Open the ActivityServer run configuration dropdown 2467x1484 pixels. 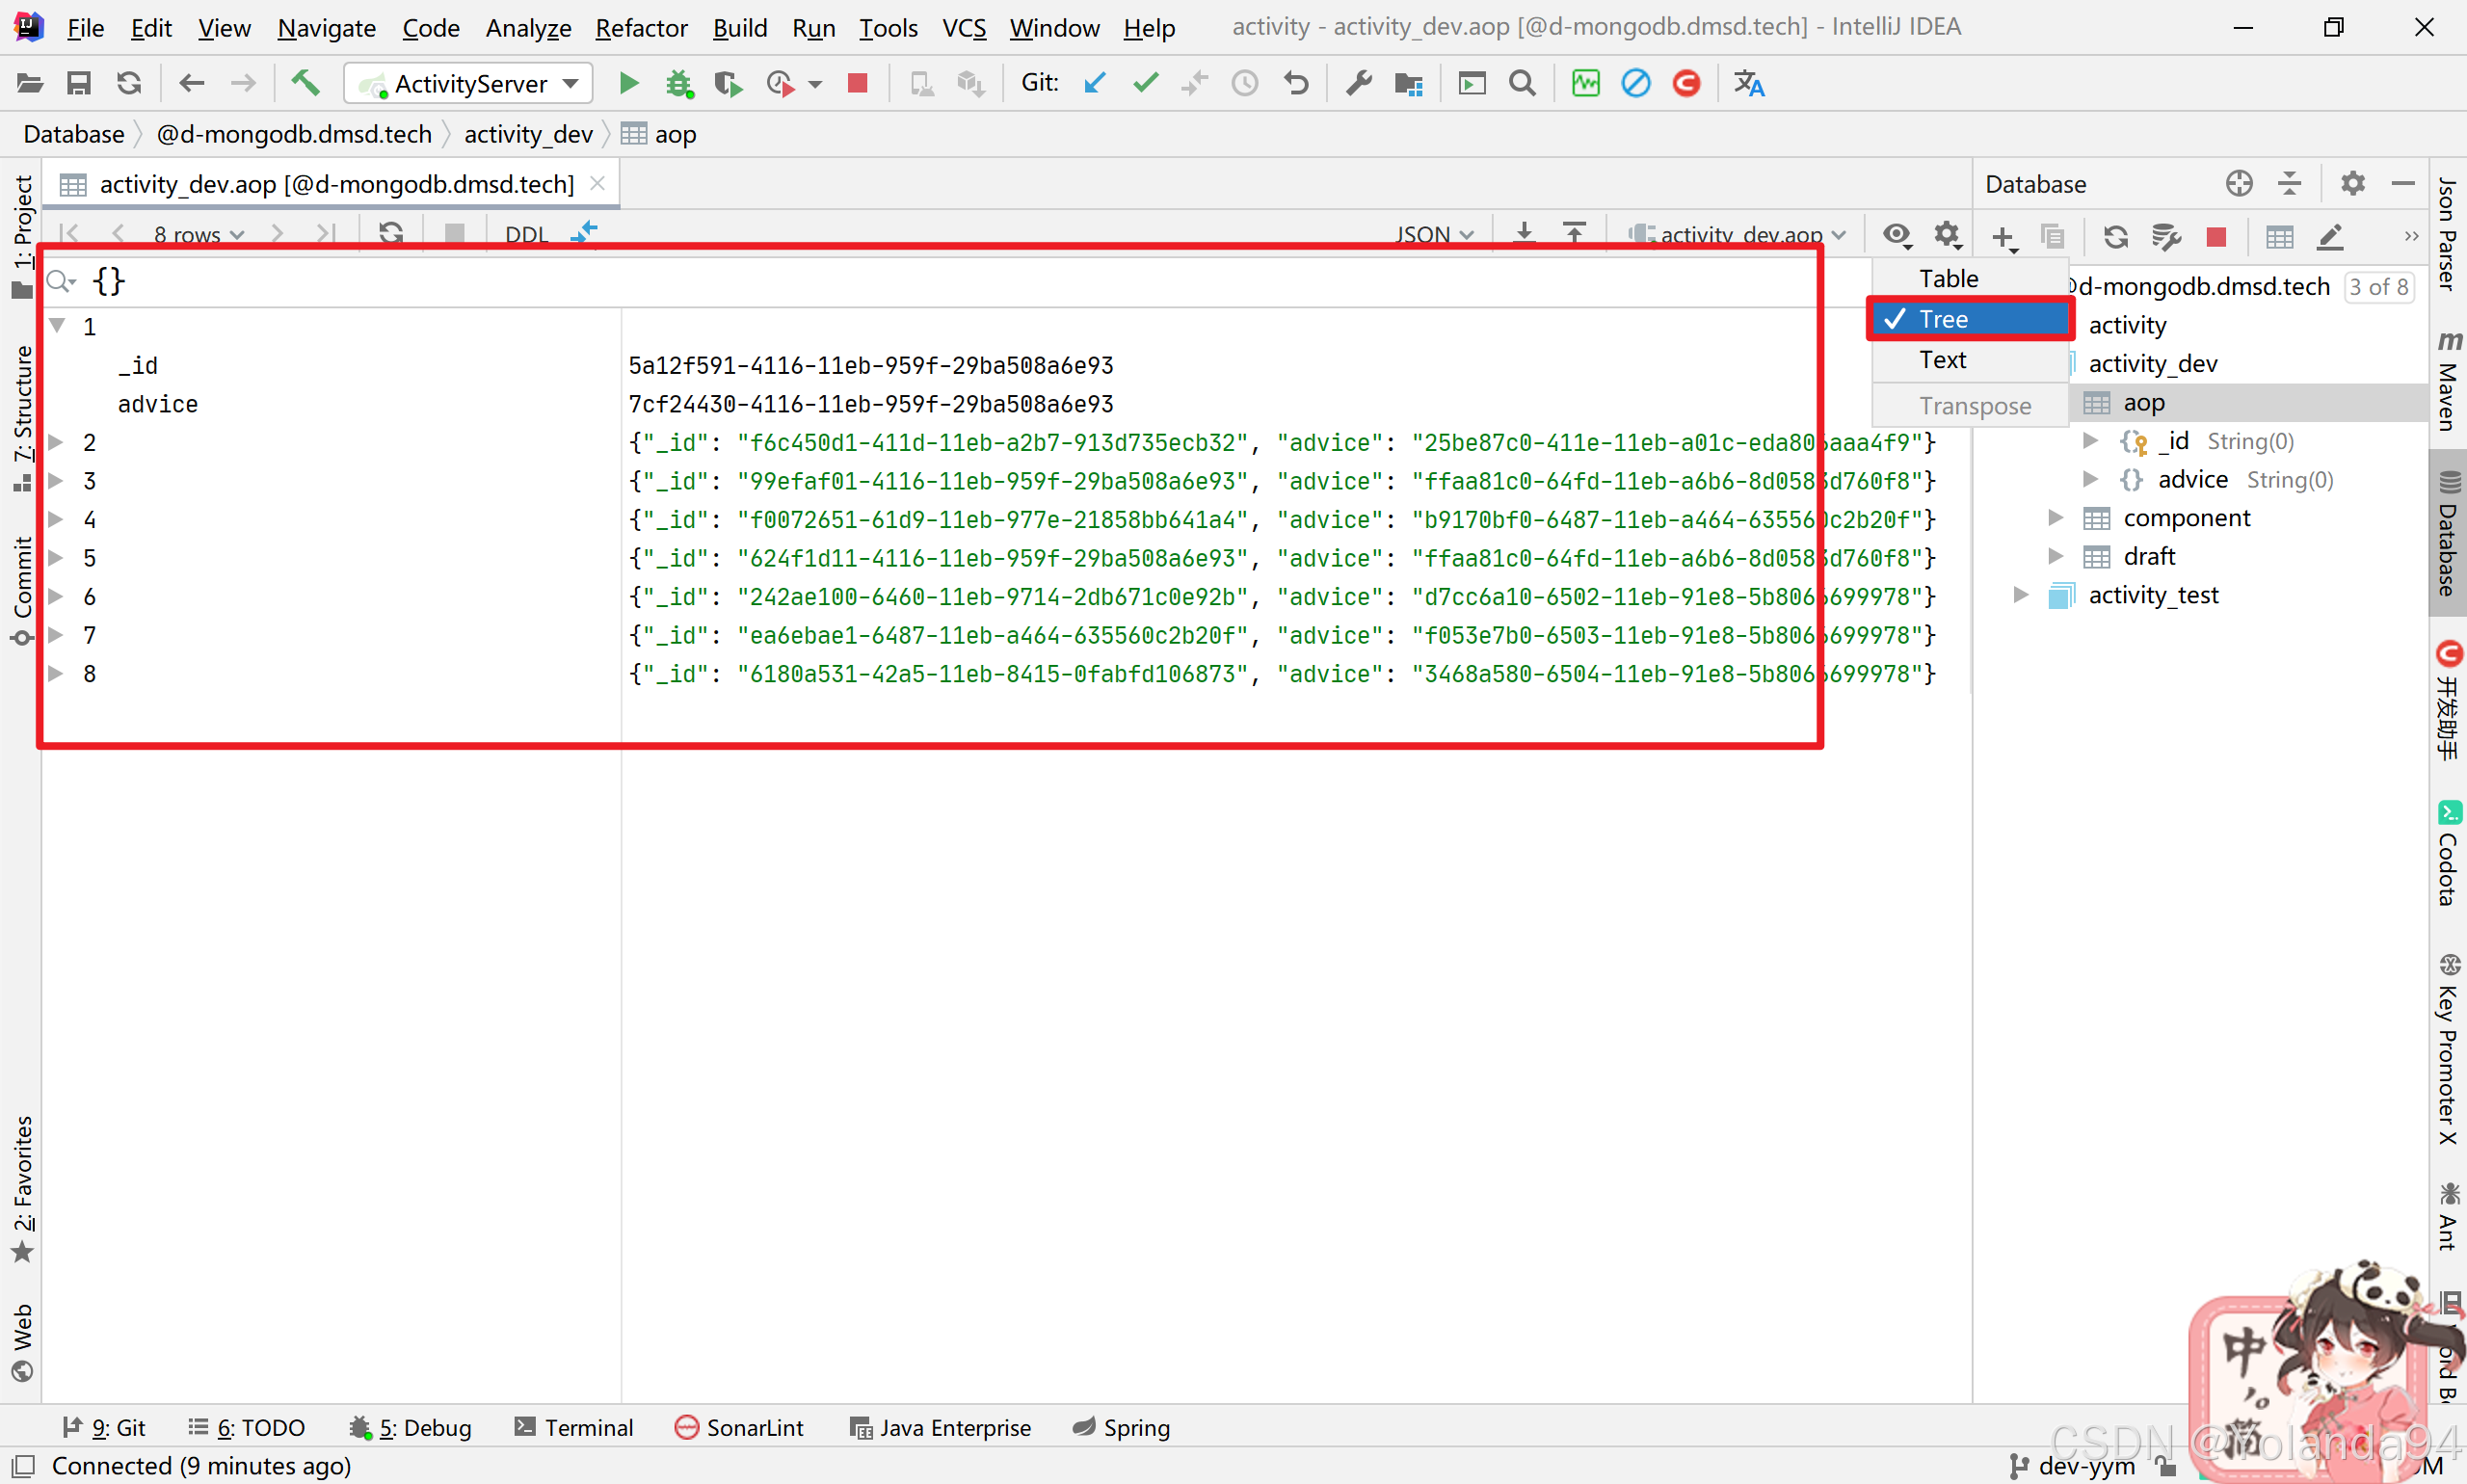468,84
